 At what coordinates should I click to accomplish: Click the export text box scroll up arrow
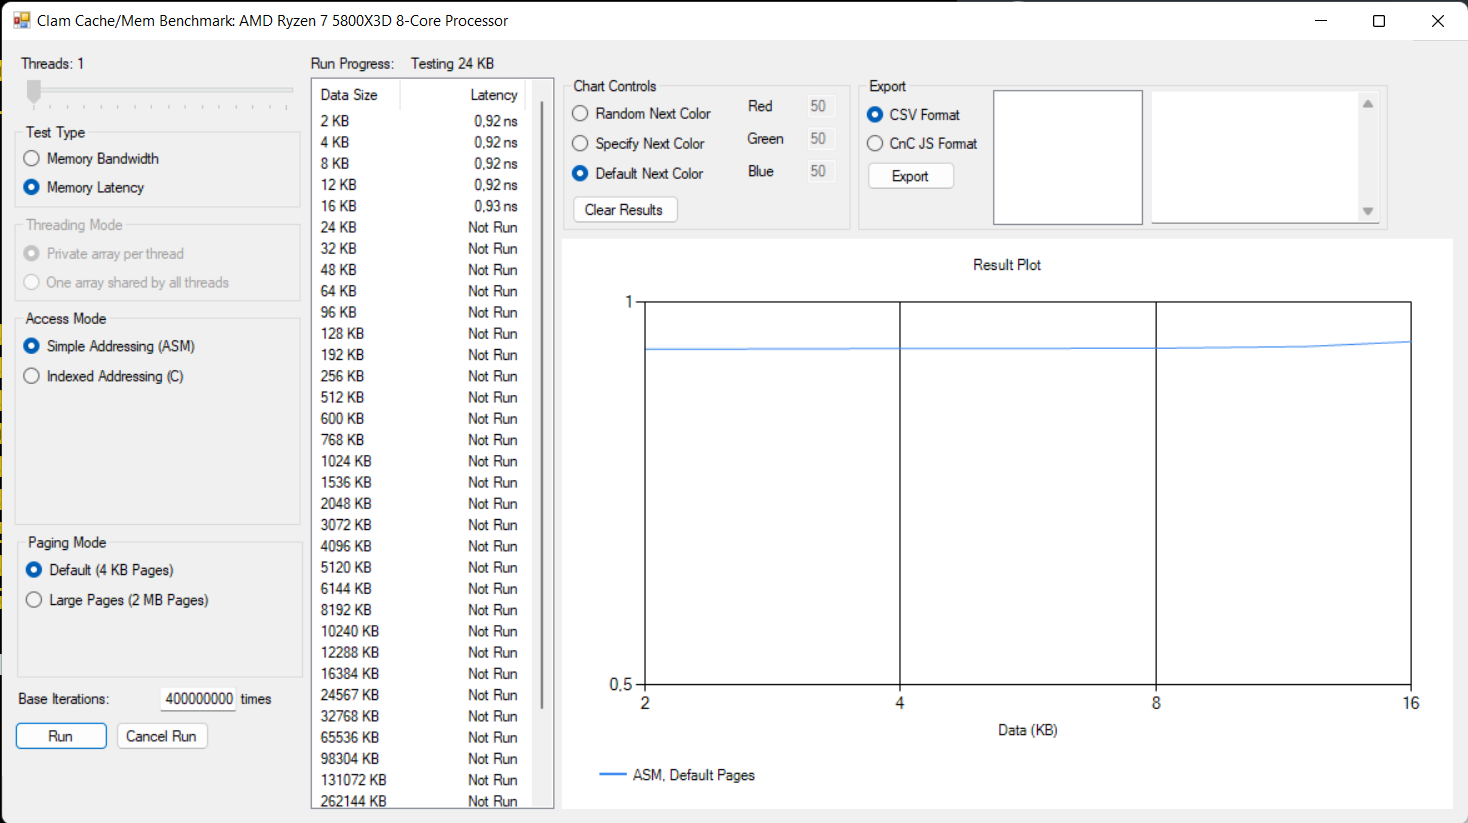click(x=1368, y=103)
